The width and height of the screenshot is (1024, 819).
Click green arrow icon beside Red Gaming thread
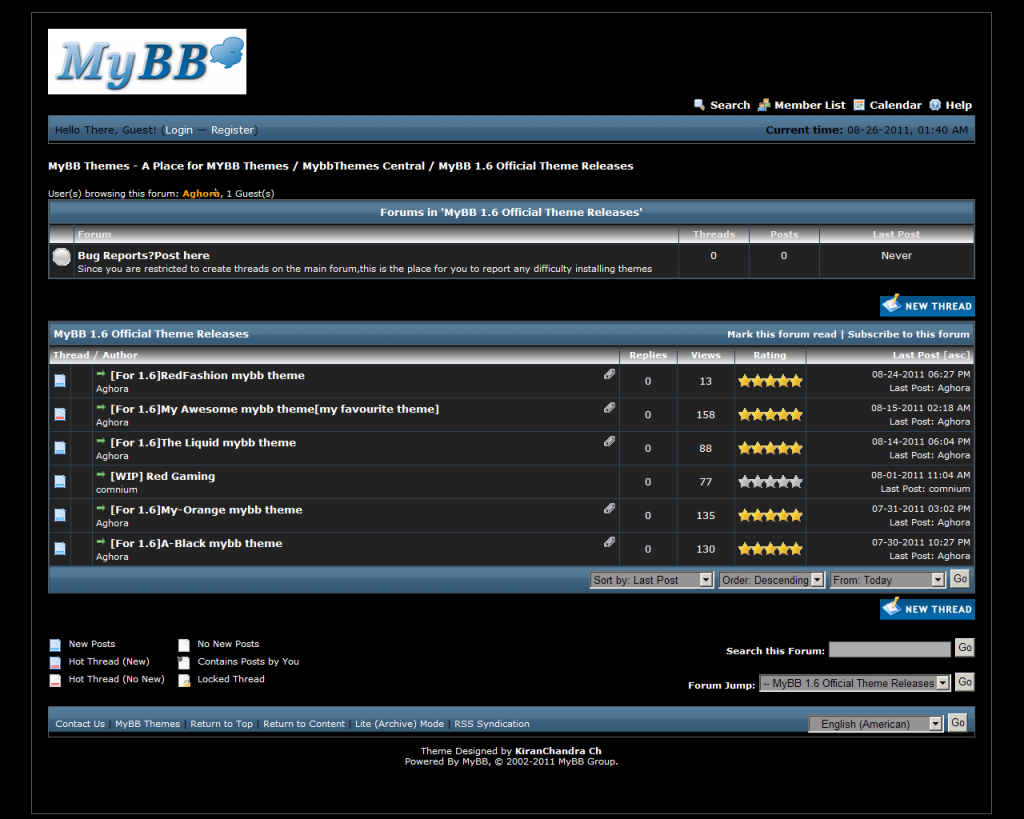tap(101, 475)
